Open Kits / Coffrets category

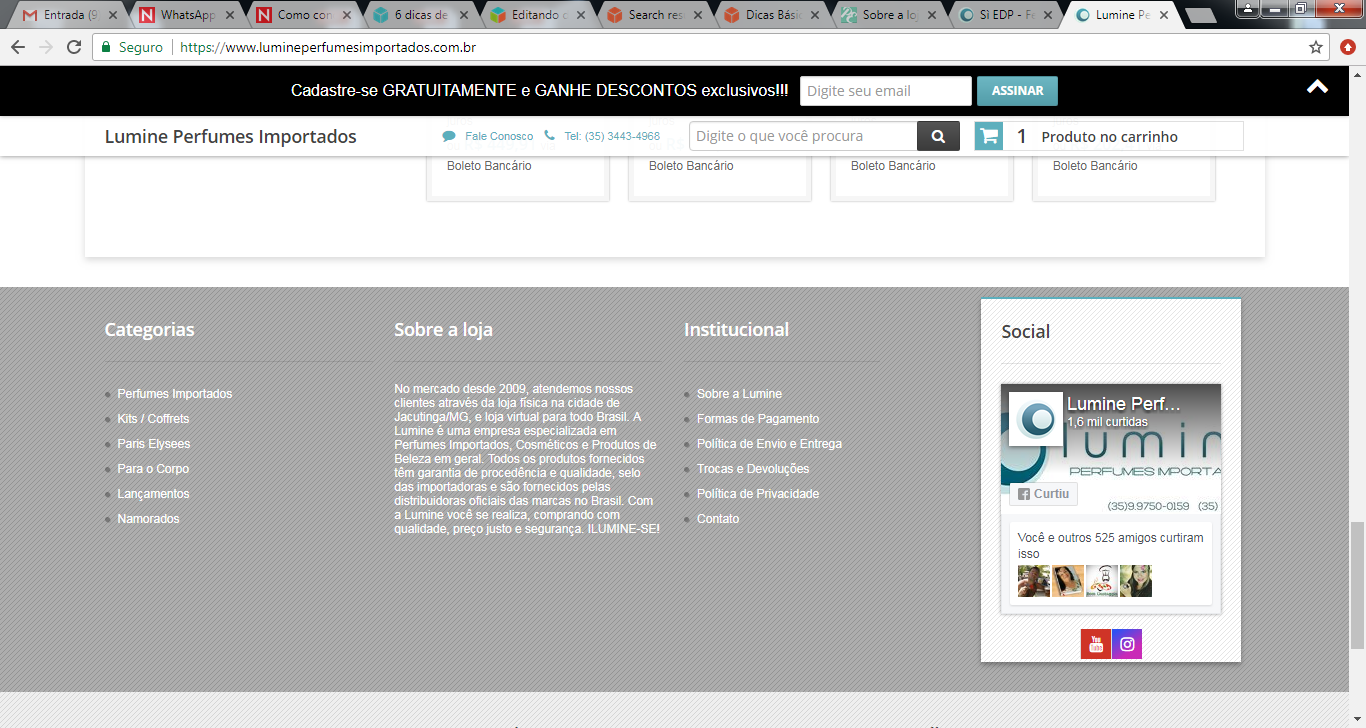(x=153, y=419)
